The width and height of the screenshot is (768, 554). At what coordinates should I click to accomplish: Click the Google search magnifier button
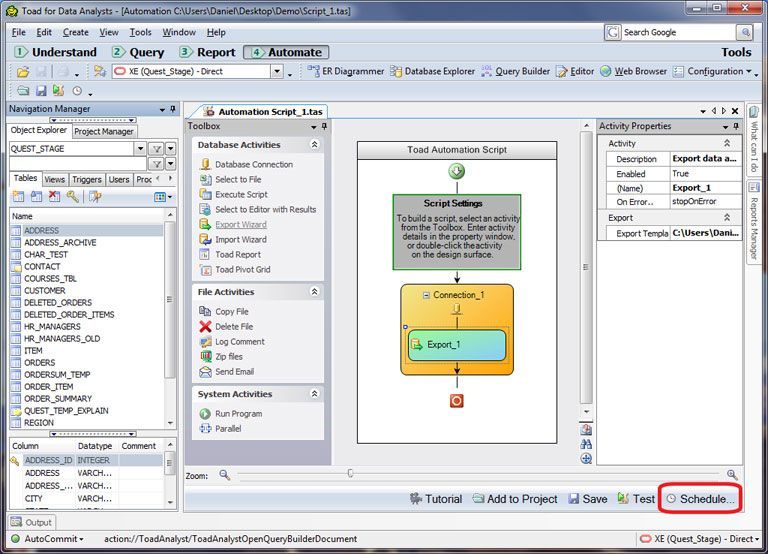click(x=744, y=32)
